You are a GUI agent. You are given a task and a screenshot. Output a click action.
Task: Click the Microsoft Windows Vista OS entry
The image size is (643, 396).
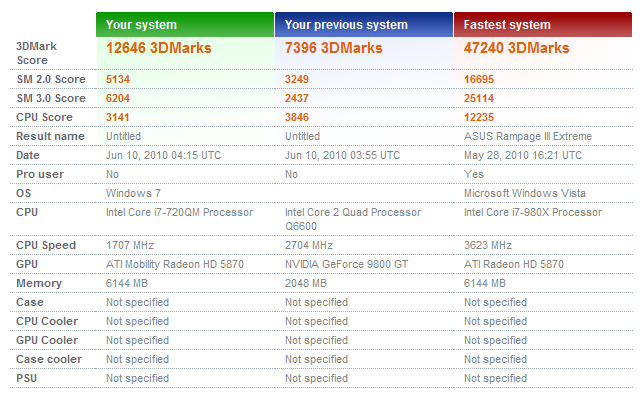point(524,193)
